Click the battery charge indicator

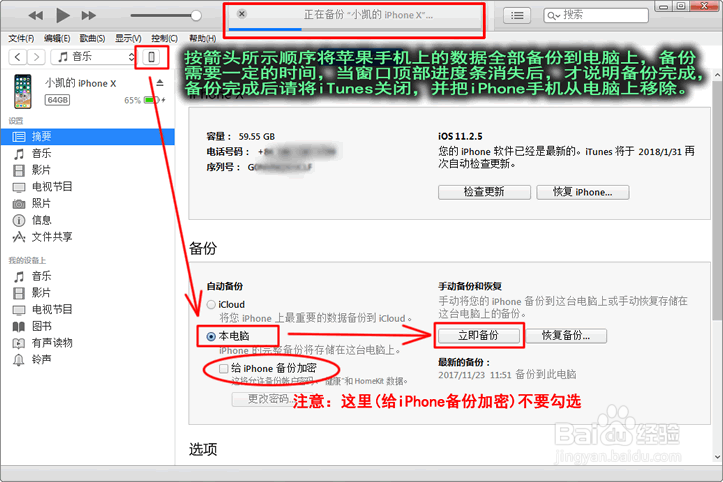(x=151, y=100)
